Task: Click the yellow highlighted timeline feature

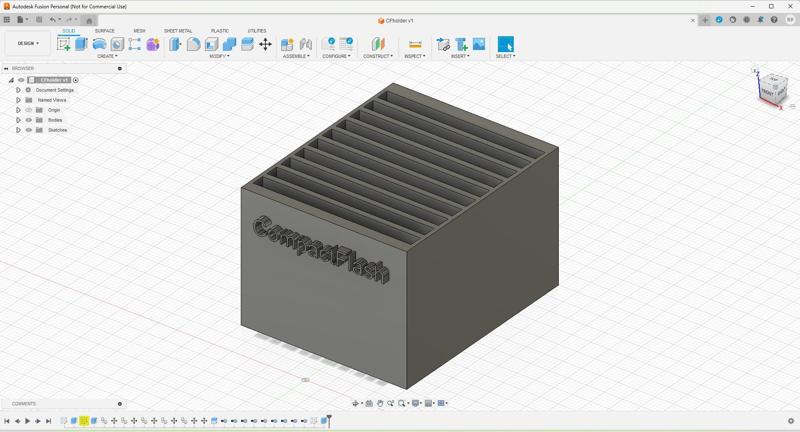Action: click(84, 421)
